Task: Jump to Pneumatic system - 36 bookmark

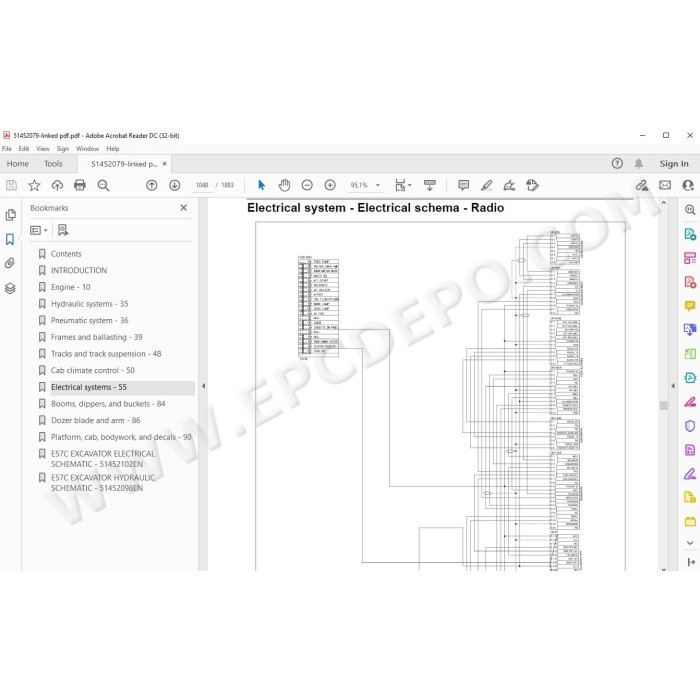Action: (x=89, y=320)
